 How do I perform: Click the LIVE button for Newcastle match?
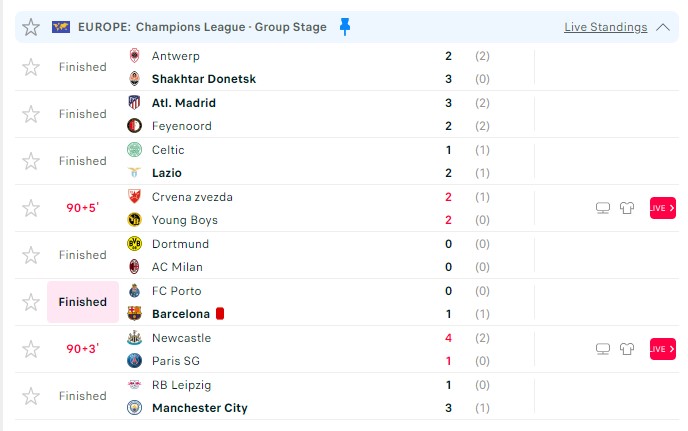click(663, 349)
